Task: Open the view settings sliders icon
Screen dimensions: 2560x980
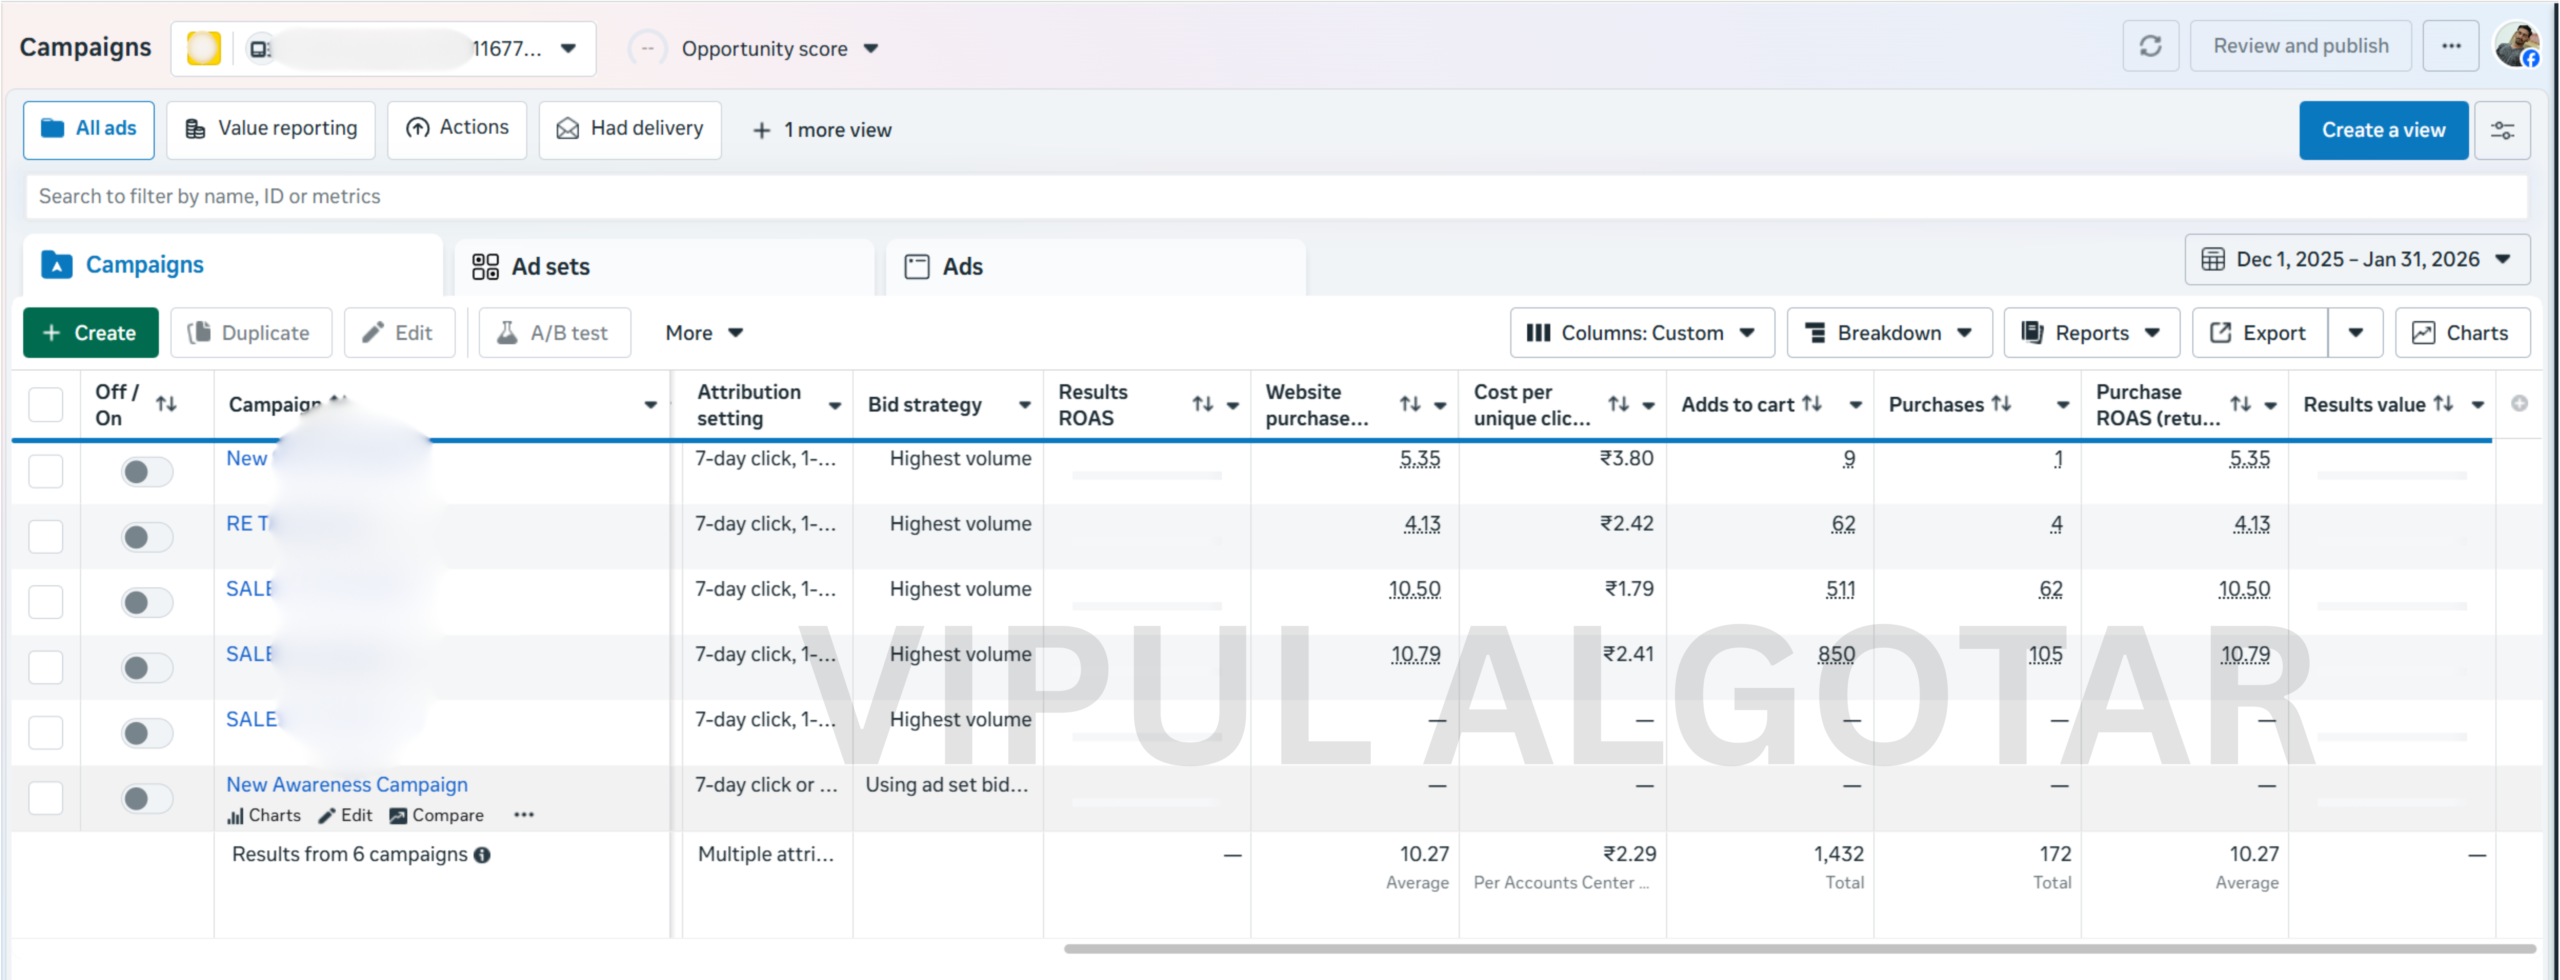Action: pos(2502,130)
